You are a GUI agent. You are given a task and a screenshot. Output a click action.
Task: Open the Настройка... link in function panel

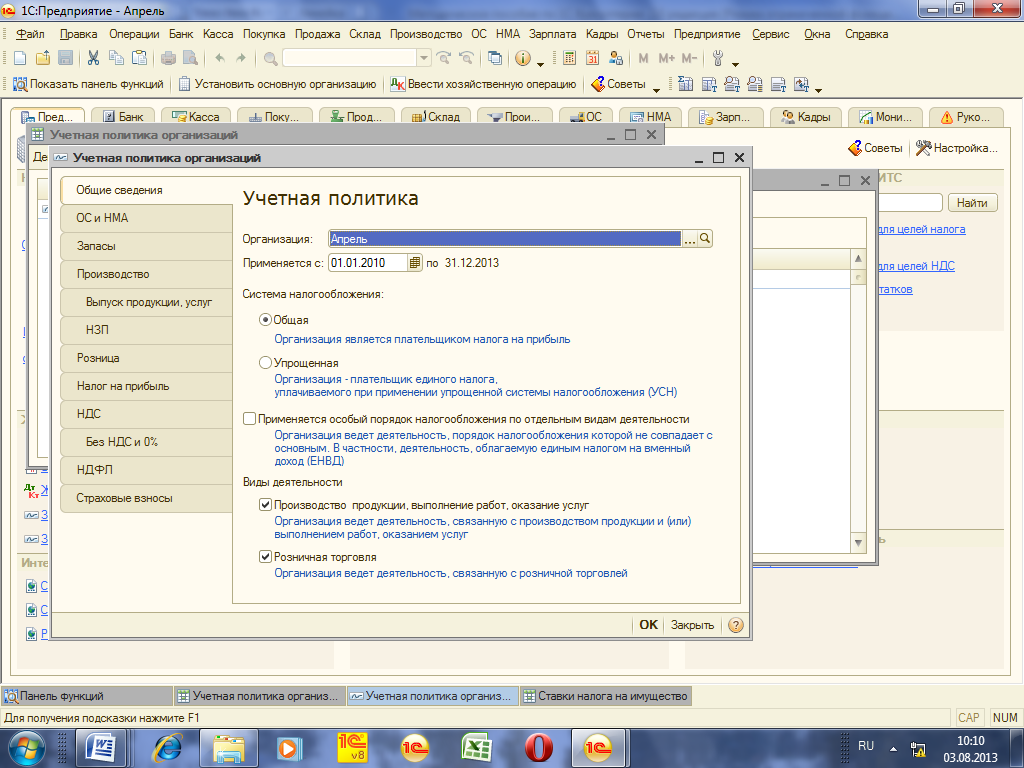[x=957, y=148]
